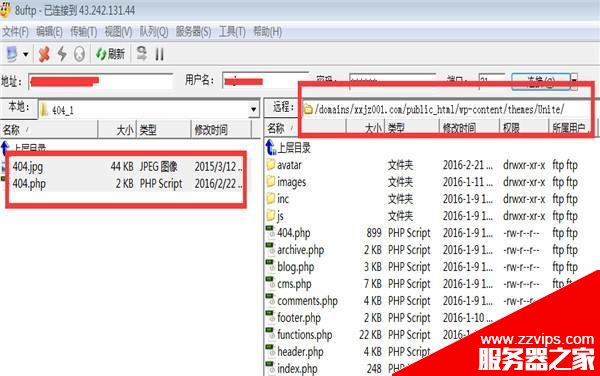Click the comments.php file icon
This screenshot has height=376, width=600.
coord(271,300)
